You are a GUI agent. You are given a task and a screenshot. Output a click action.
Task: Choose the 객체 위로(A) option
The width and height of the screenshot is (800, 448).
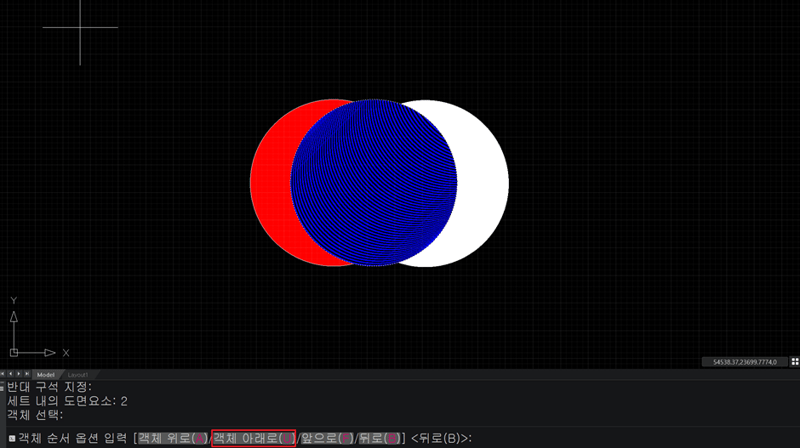[x=172, y=438]
